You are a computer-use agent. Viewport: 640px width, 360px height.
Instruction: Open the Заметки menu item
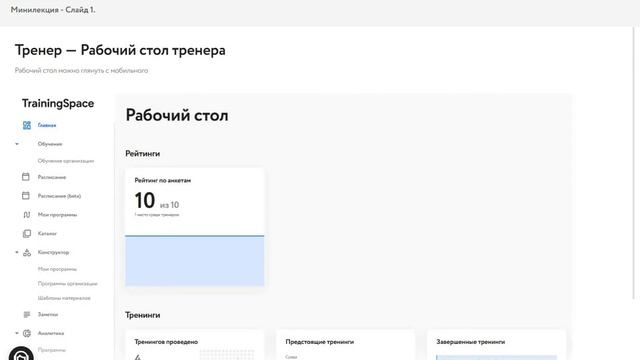[x=48, y=314]
